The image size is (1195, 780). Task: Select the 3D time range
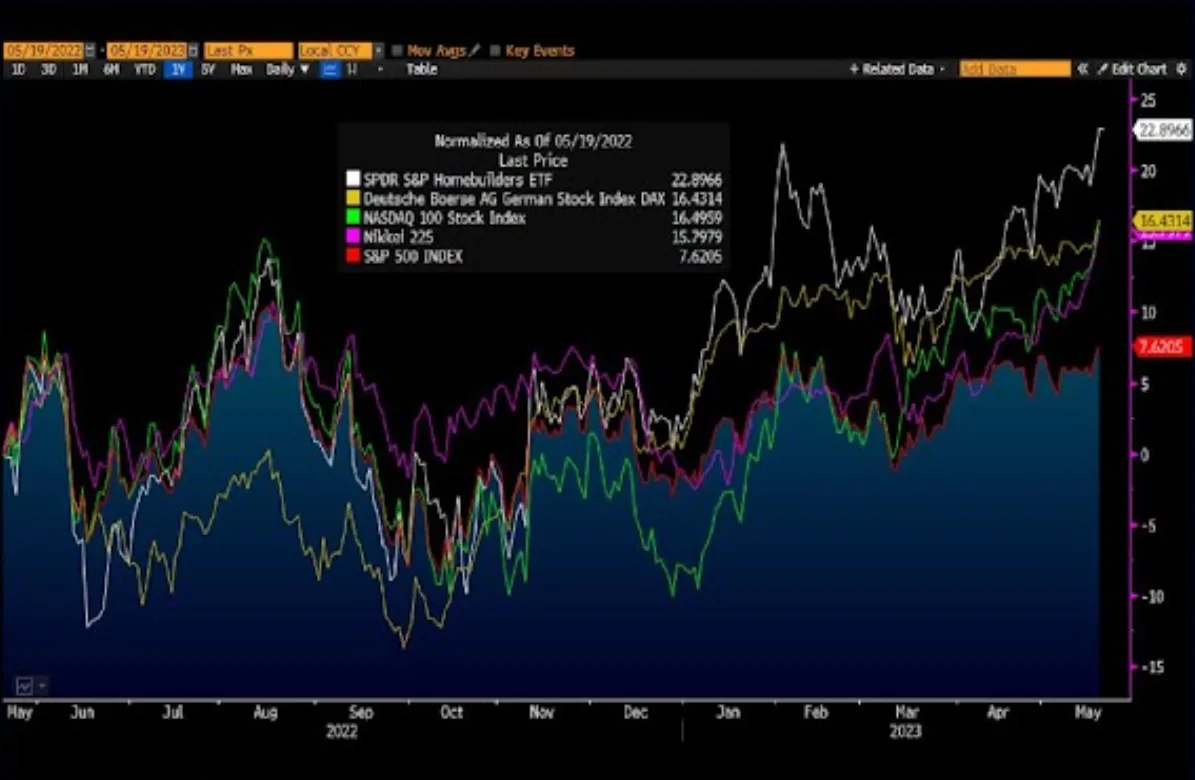pyautogui.click(x=48, y=69)
